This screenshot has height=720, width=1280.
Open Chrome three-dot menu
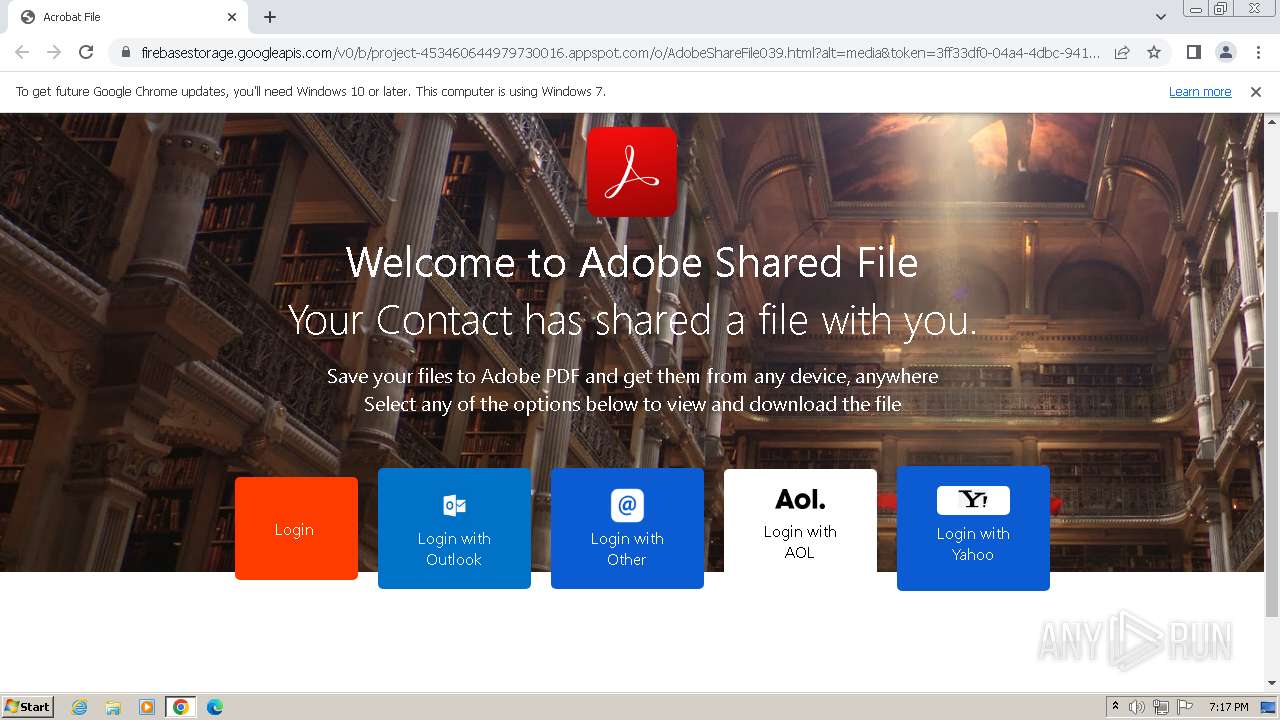click(x=1258, y=52)
